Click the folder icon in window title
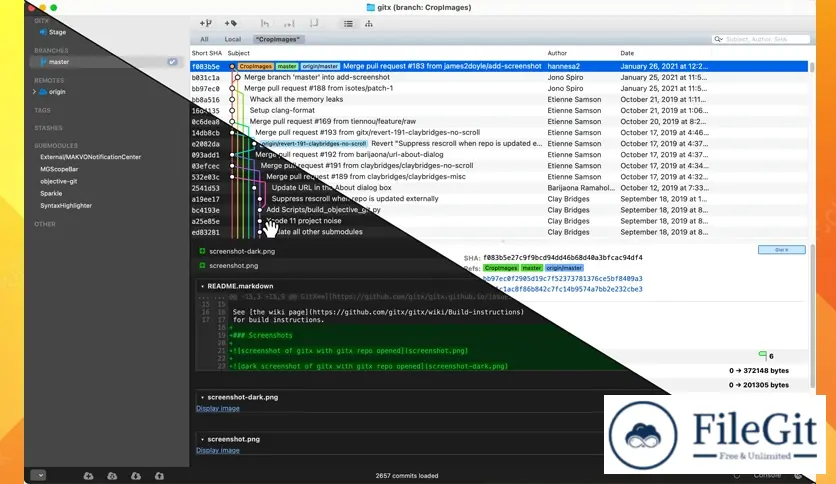Viewport: 836px width, 484px height. coord(371,7)
